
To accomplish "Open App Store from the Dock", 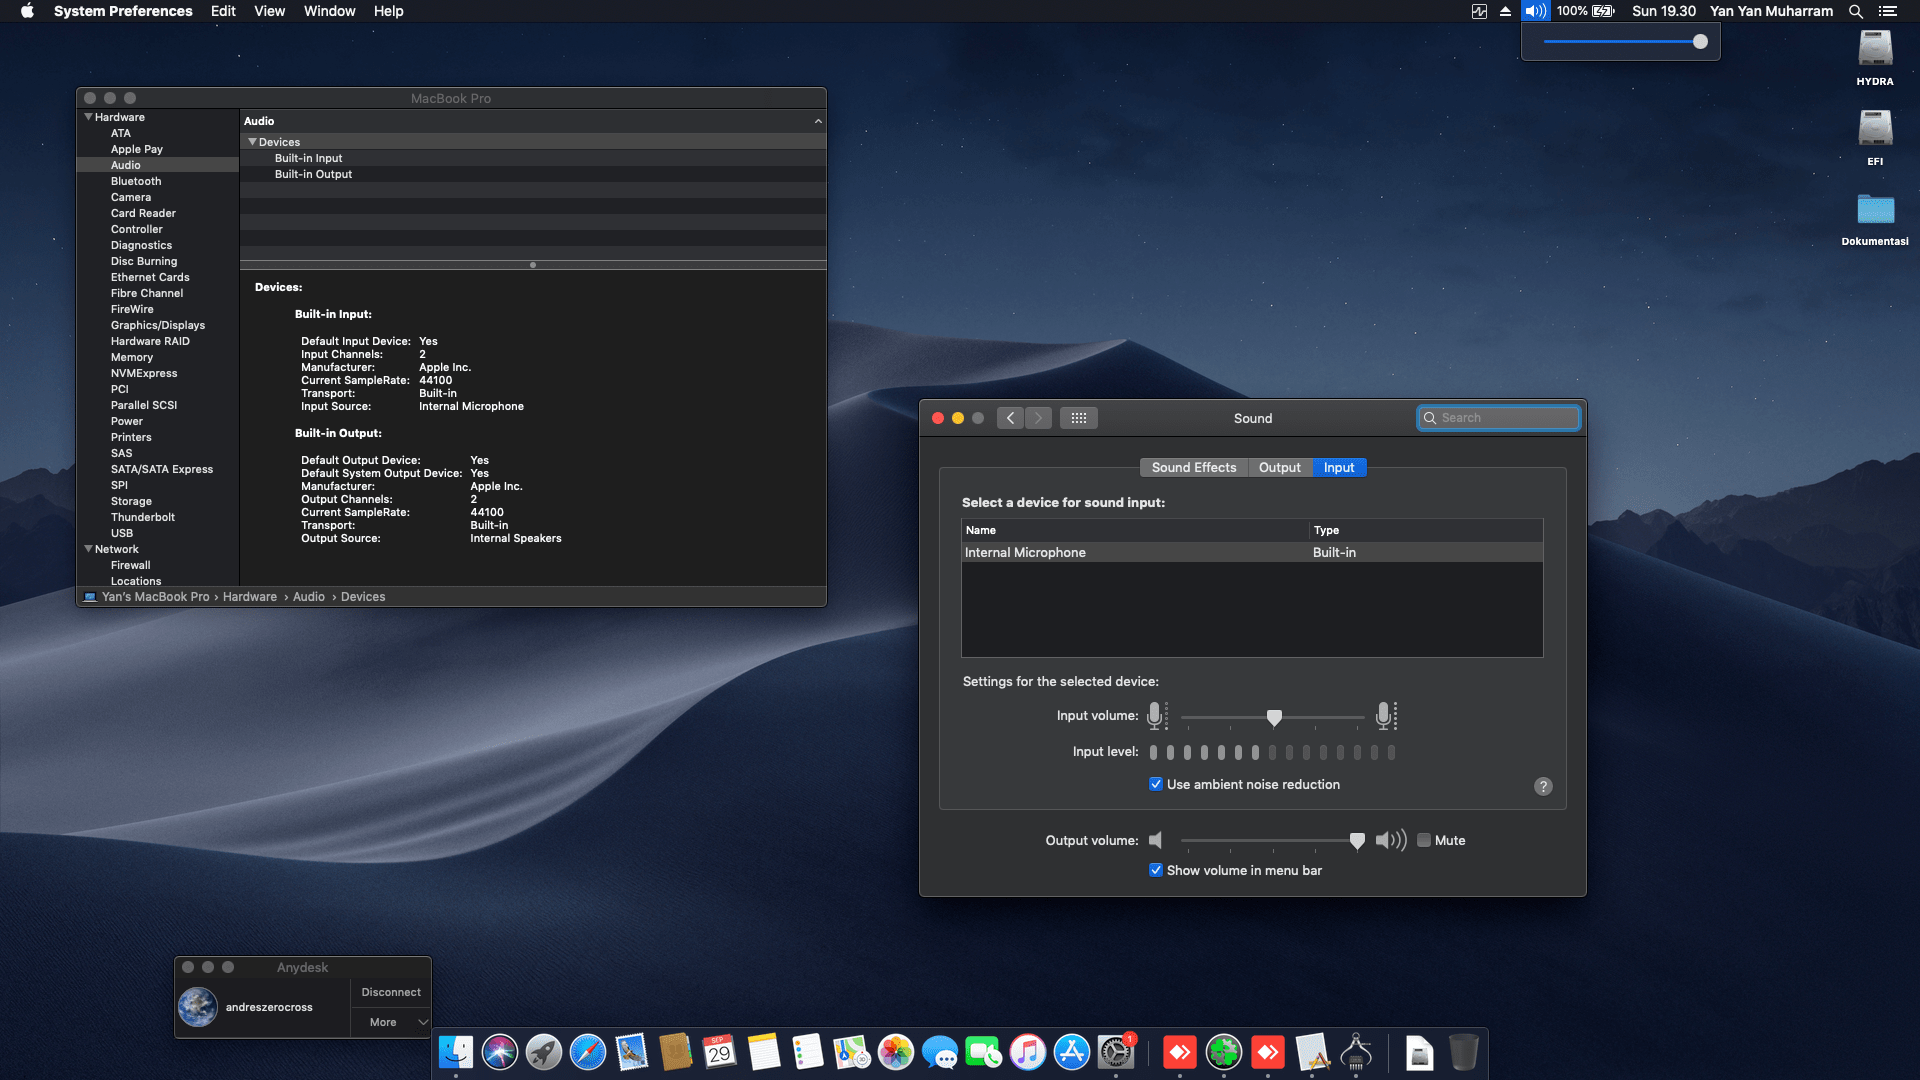I will point(1071,1052).
